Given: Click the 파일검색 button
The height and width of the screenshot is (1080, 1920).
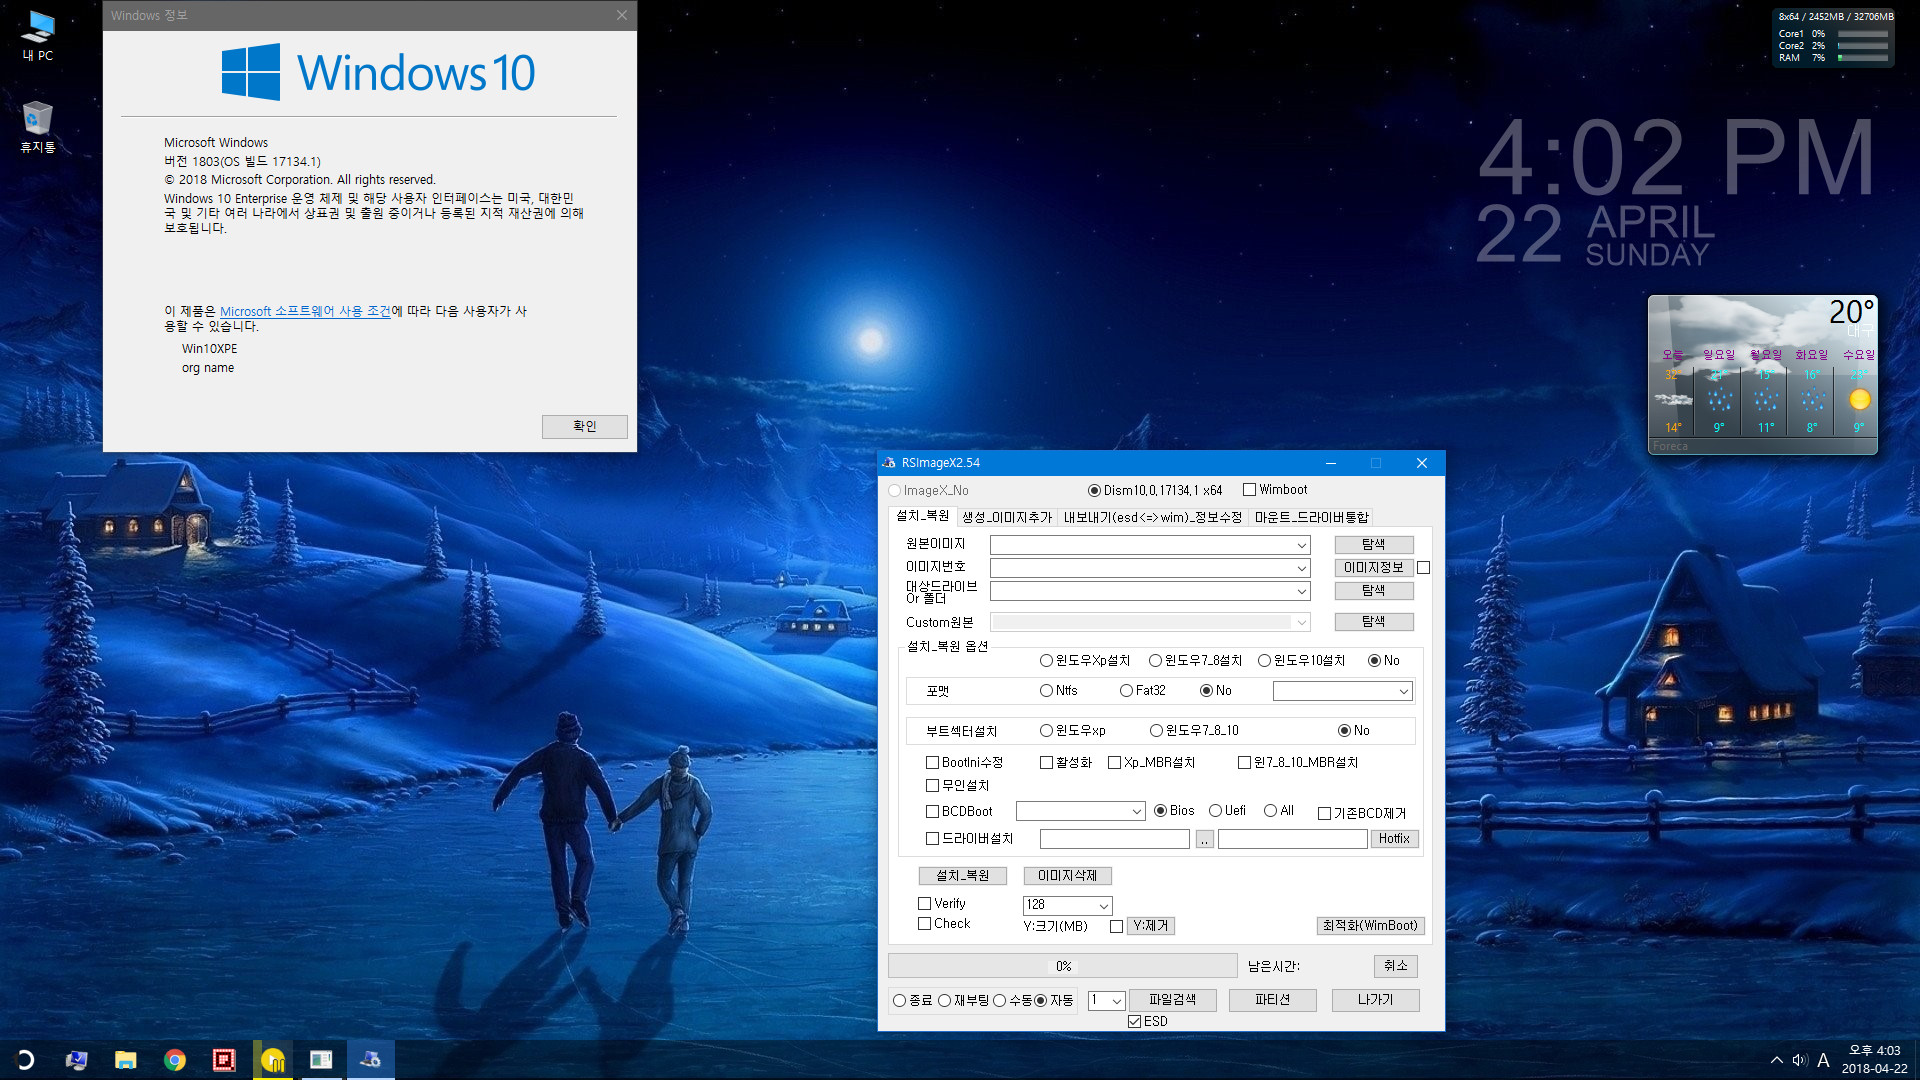Looking at the screenshot, I should [x=1173, y=1000].
